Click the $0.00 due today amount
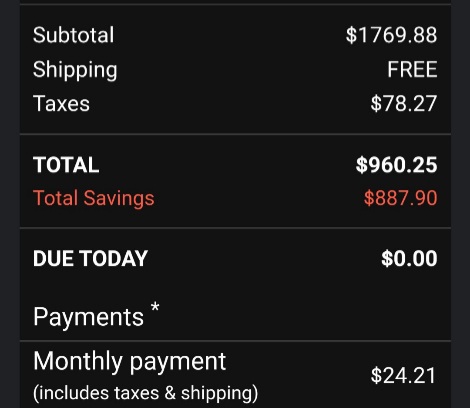This screenshot has width=470, height=408. click(x=409, y=258)
